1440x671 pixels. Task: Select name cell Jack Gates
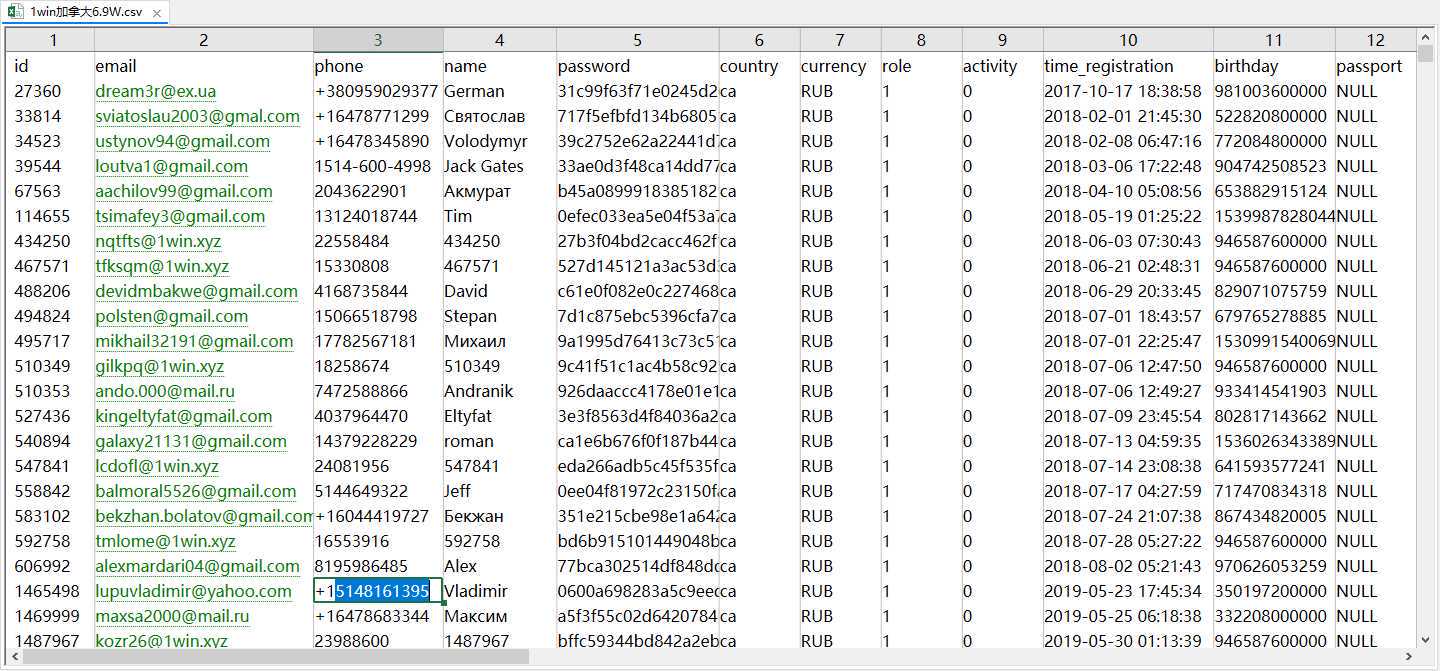click(x=500, y=166)
